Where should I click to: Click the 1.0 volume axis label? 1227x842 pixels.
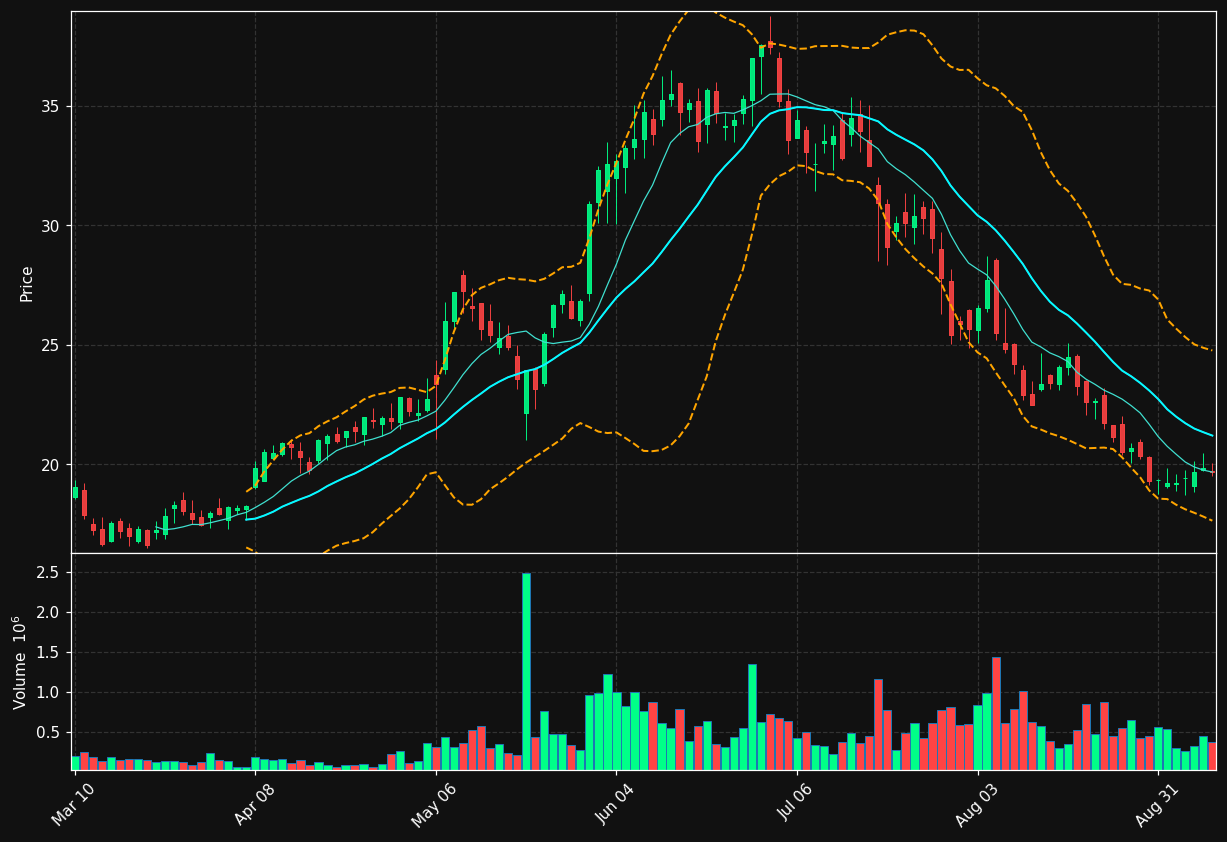[49, 693]
